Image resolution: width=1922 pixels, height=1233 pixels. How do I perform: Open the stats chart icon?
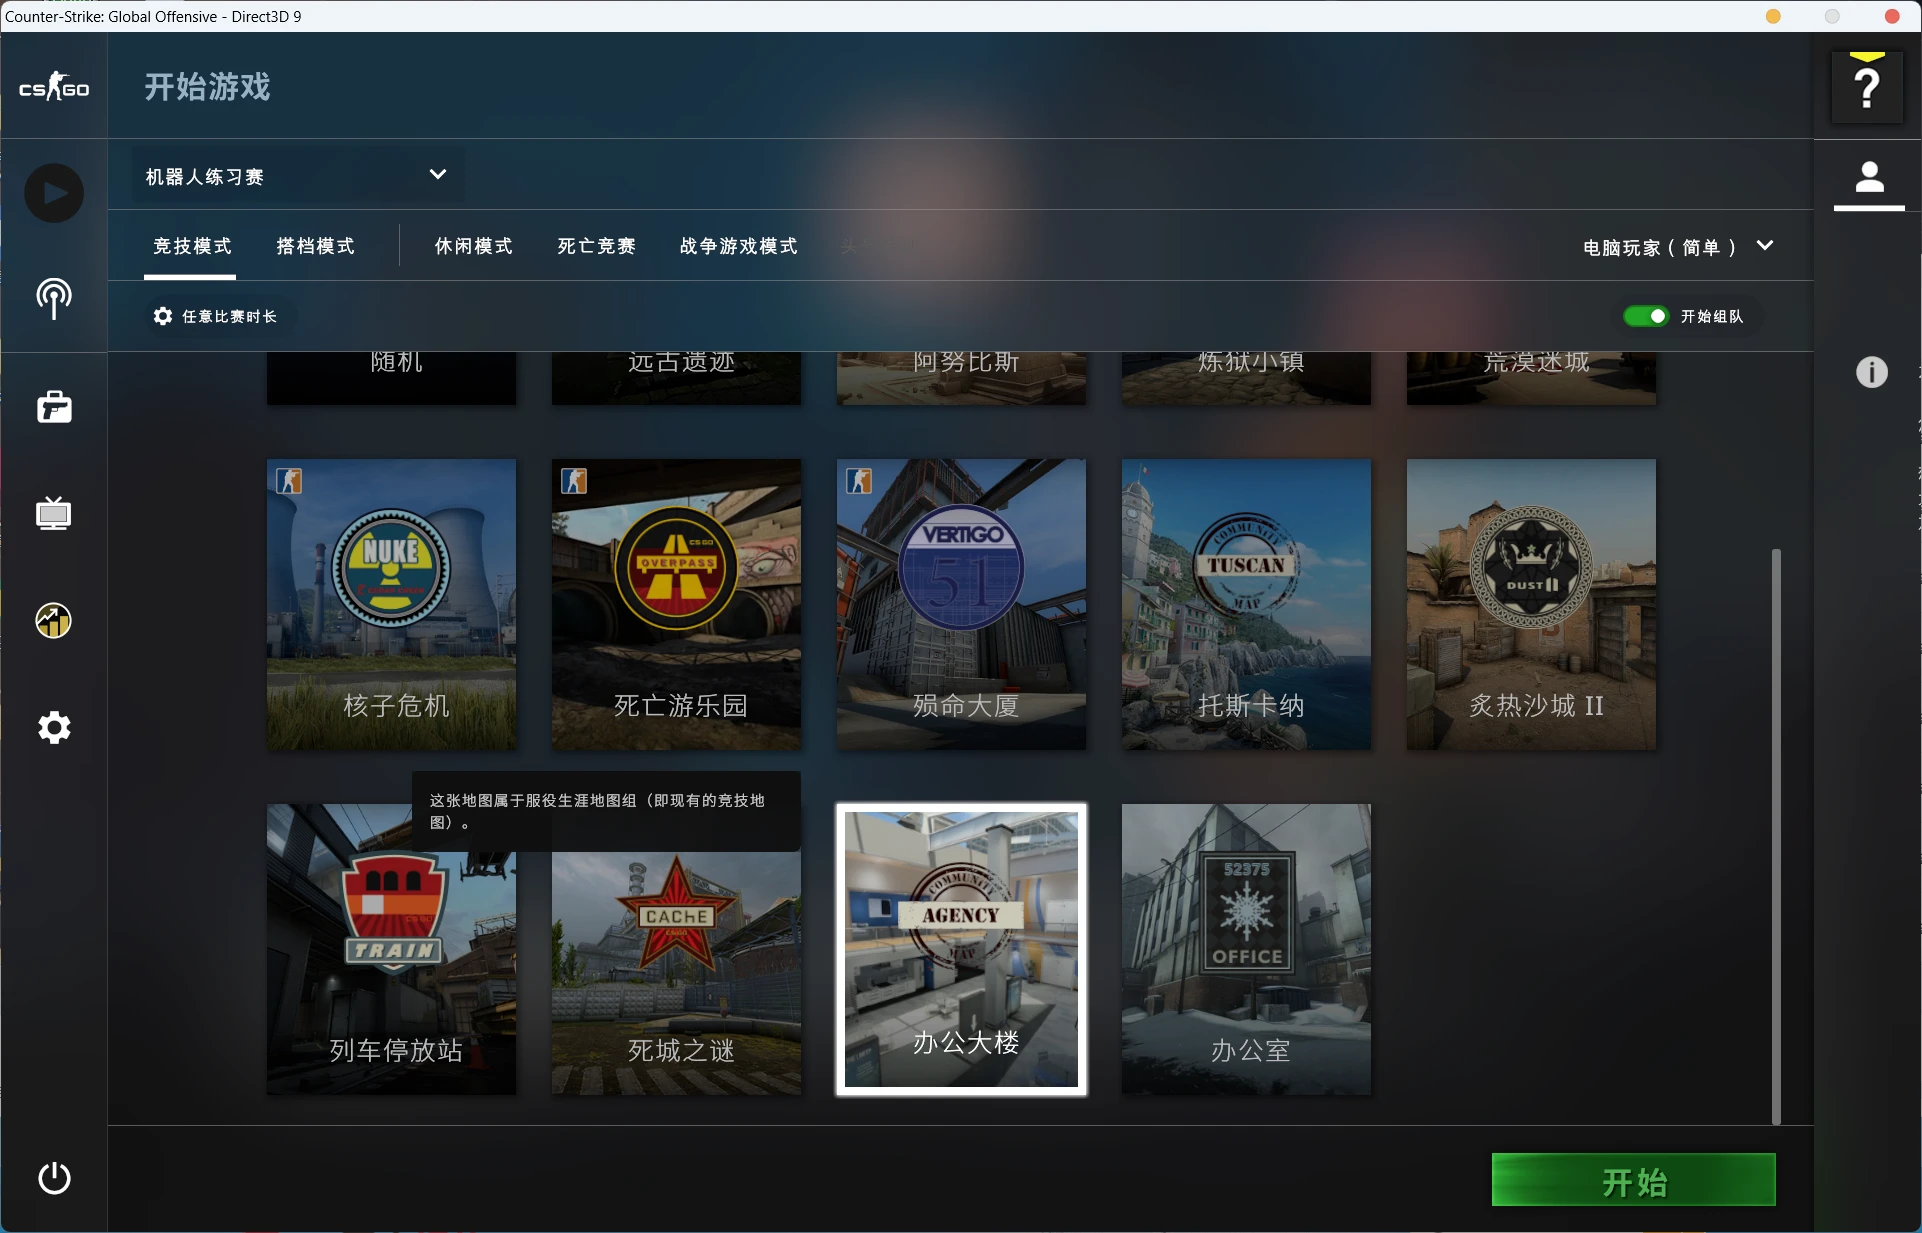tap(54, 621)
